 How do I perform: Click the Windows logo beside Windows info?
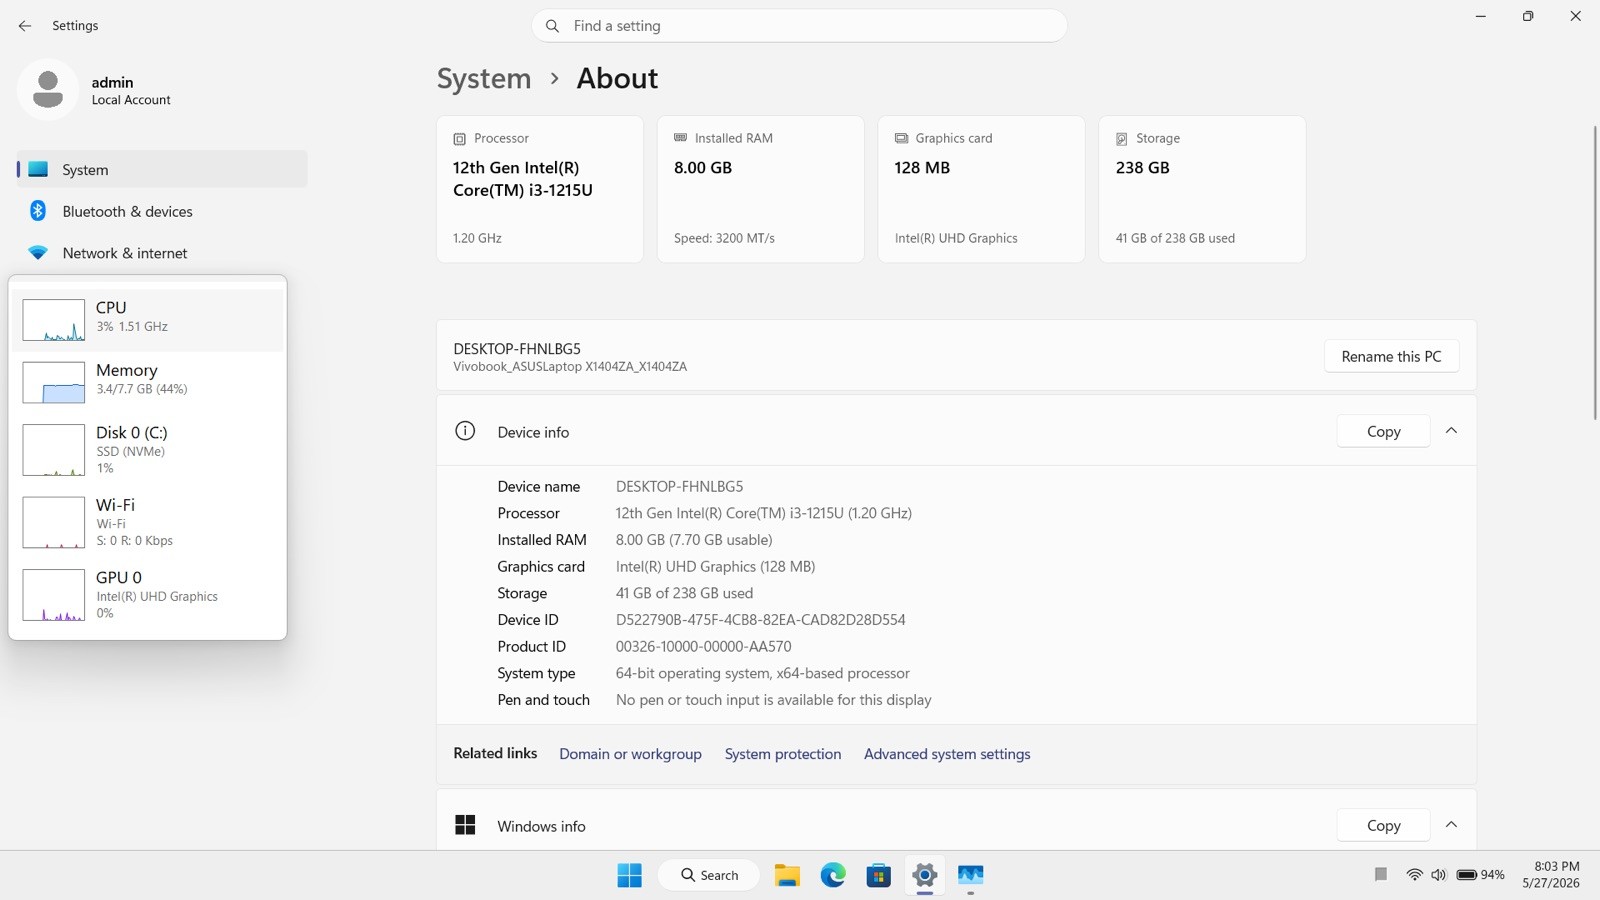point(465,825)
